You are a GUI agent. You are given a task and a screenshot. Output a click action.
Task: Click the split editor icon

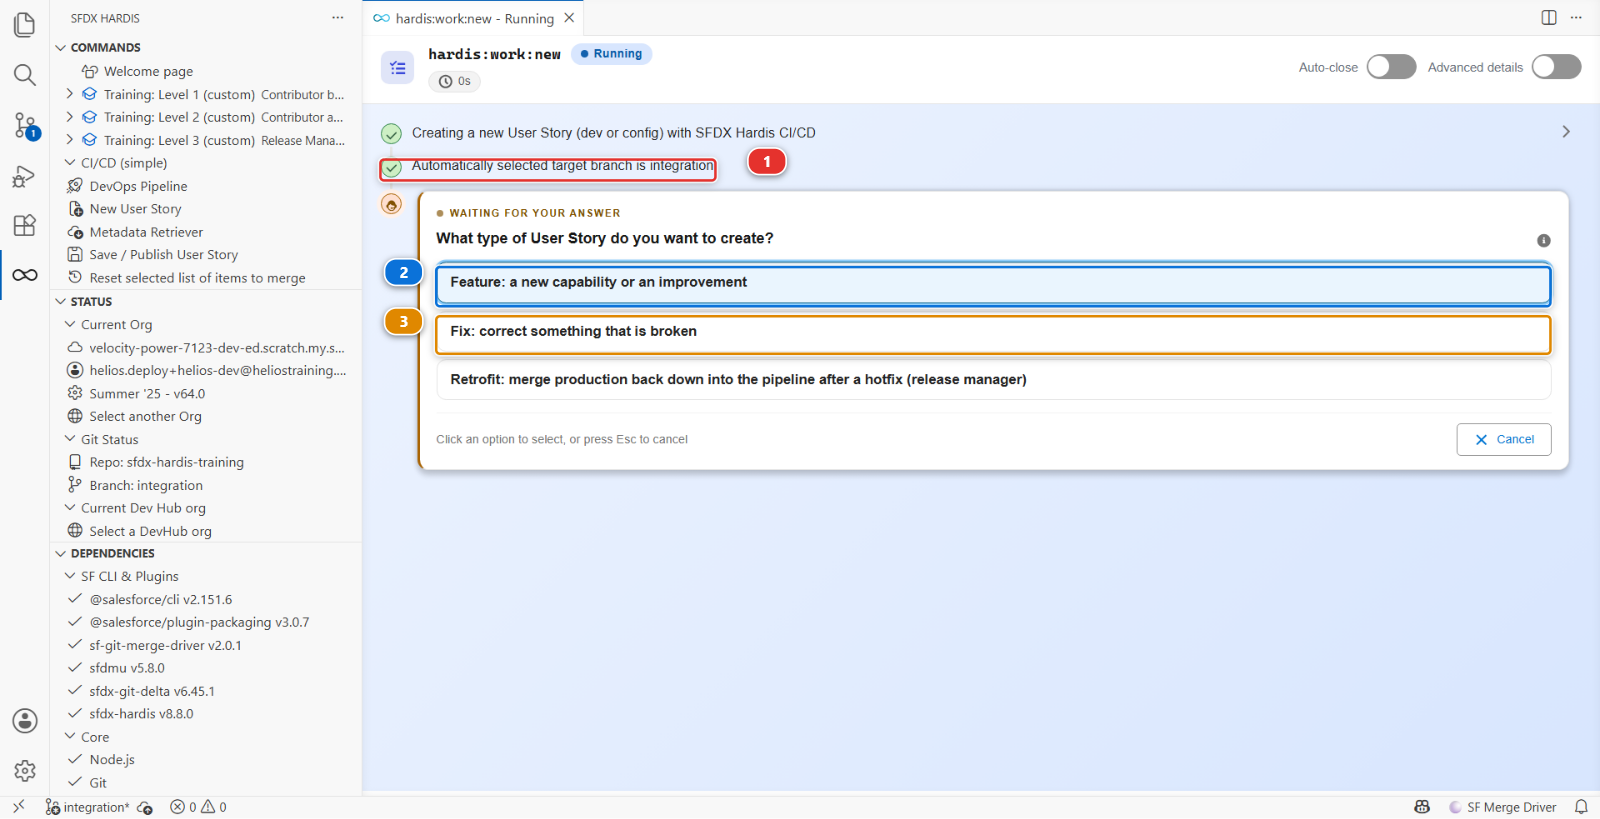(x=1549, y=18)
